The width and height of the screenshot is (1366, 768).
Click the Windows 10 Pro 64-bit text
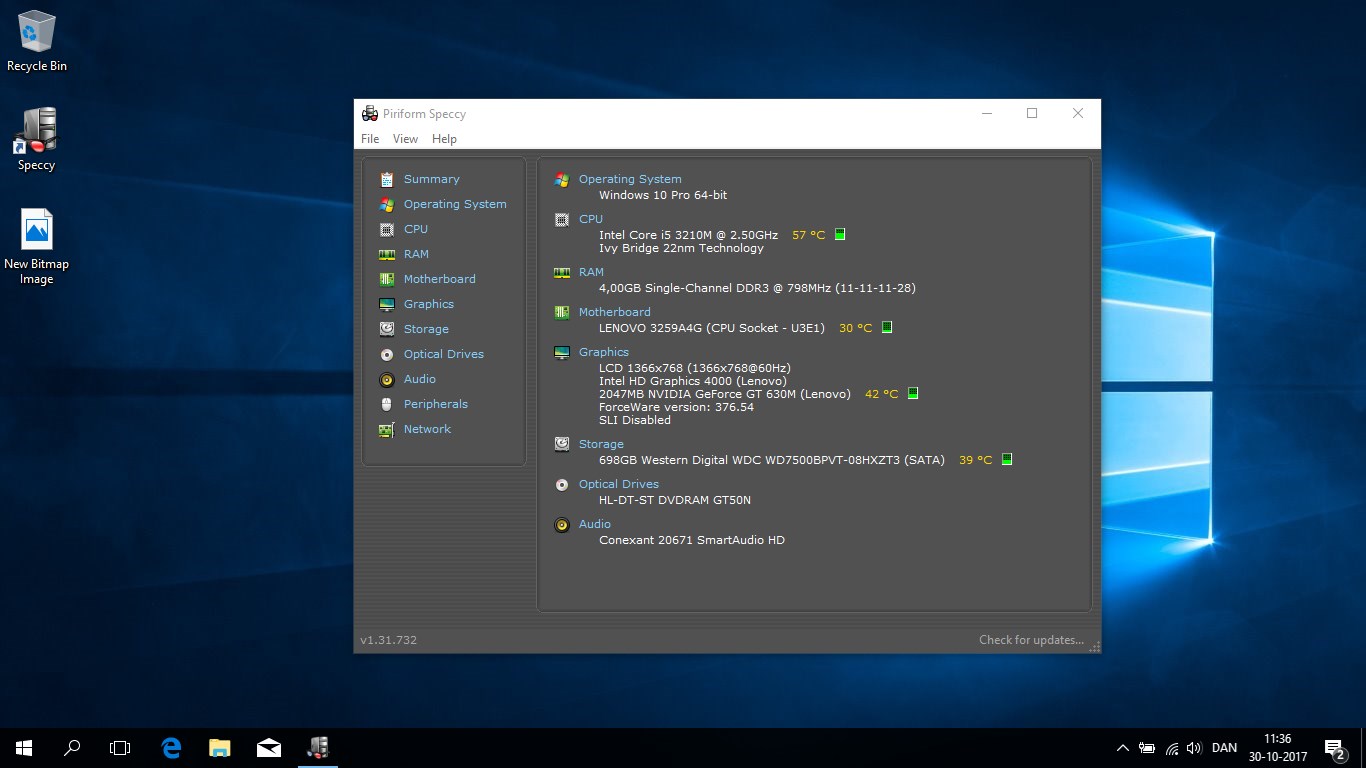pos(663,195)
